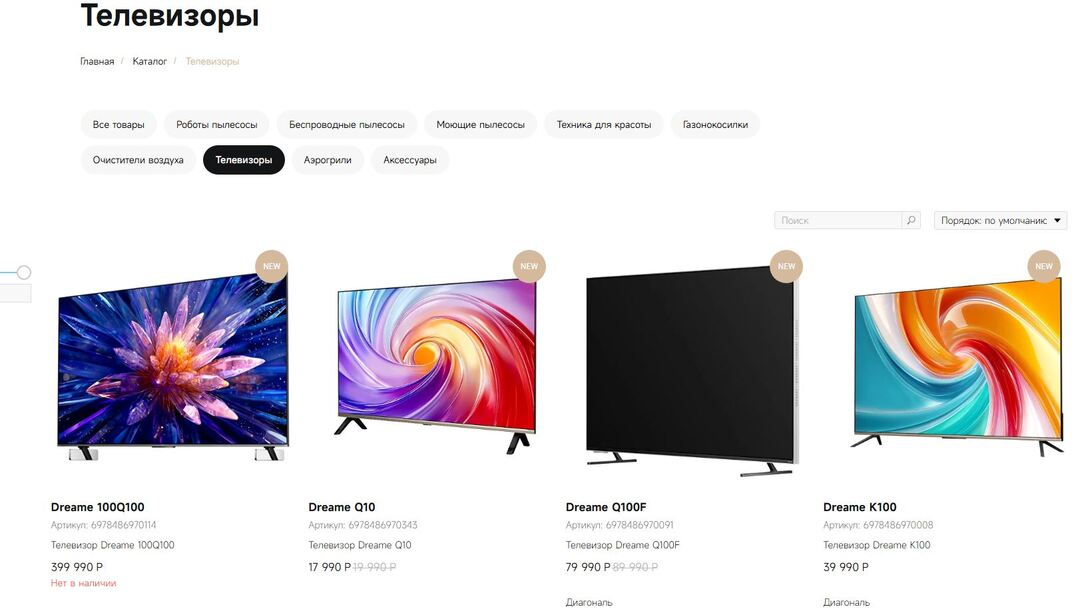The width and height of the screenshot is (1090, 609).
Task: Open the Dreame K100 product title
Action: click(859, 508)
